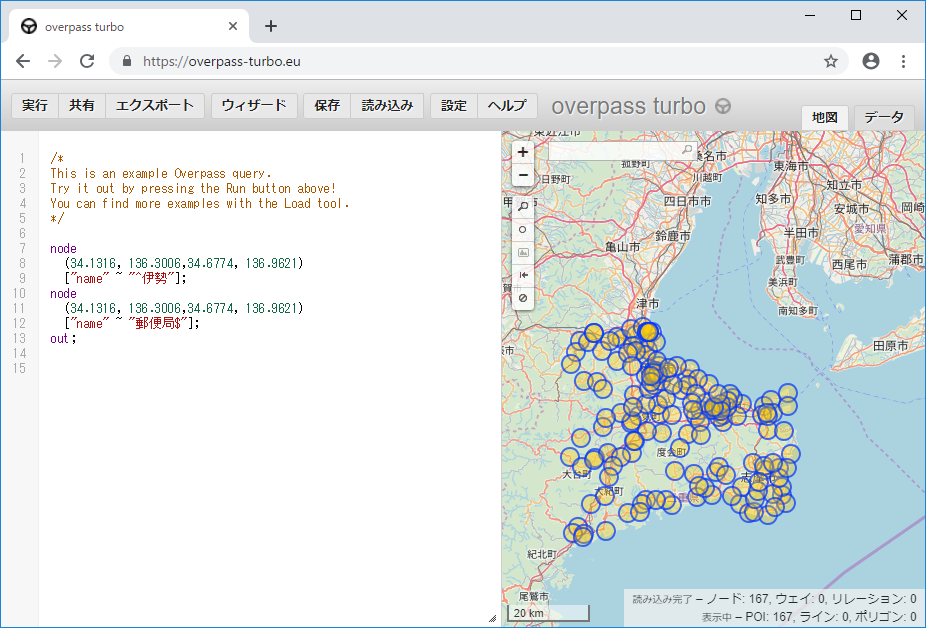Share the query via 共有
926x628 pixels.
(81, 105)
